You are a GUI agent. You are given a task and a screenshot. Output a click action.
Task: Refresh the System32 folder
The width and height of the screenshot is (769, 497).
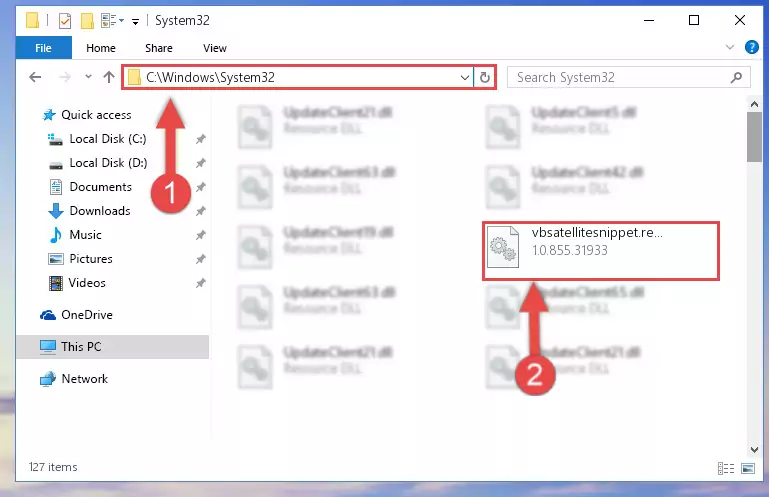pyautogui.click(x=485, y=78)
